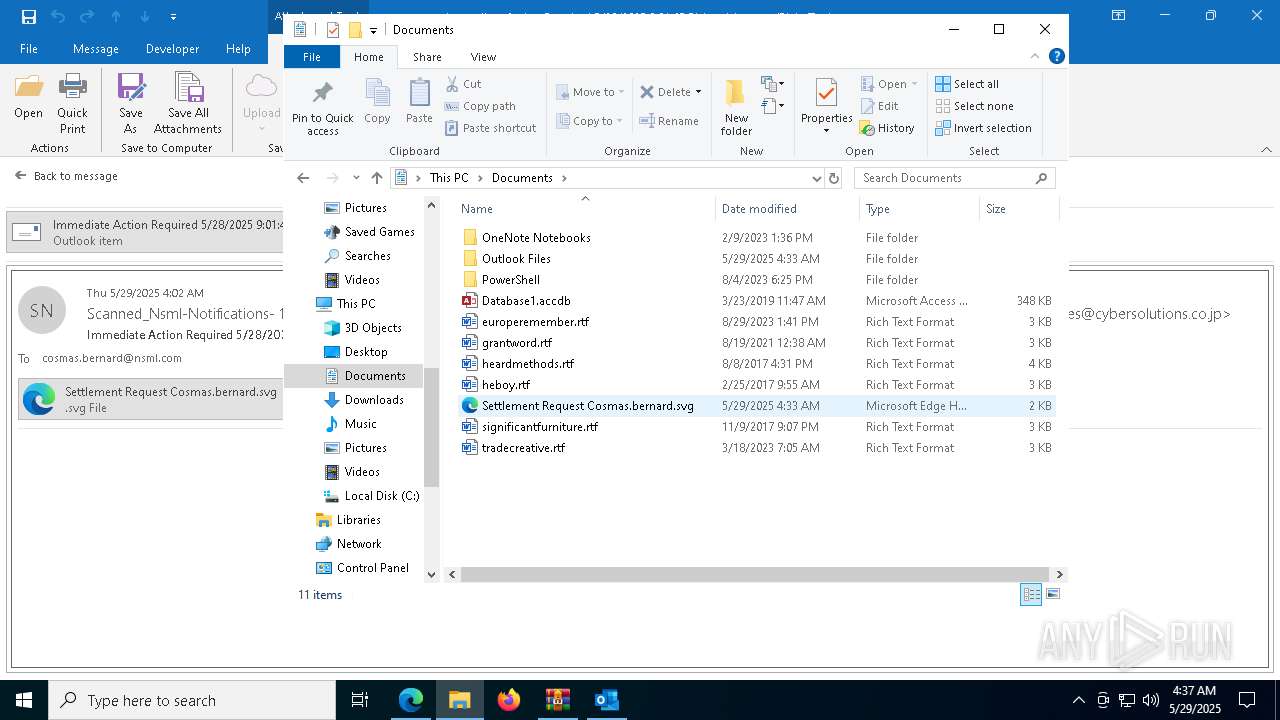
Task: Switch to the View ribbon tab
Action: tap(483, 57)
